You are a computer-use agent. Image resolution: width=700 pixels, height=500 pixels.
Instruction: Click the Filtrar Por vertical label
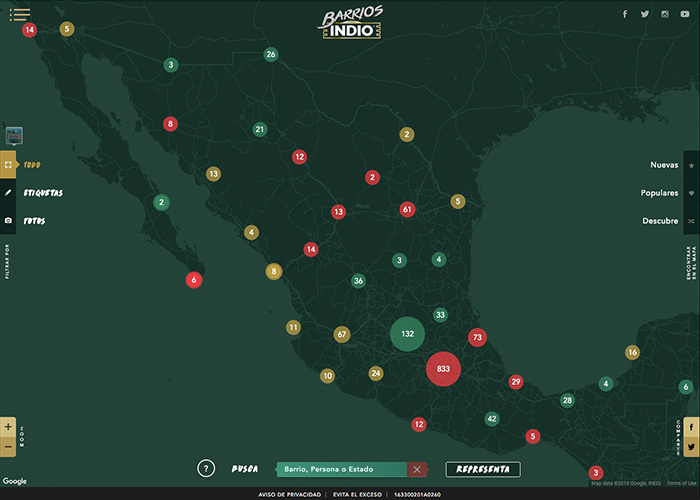7,262
